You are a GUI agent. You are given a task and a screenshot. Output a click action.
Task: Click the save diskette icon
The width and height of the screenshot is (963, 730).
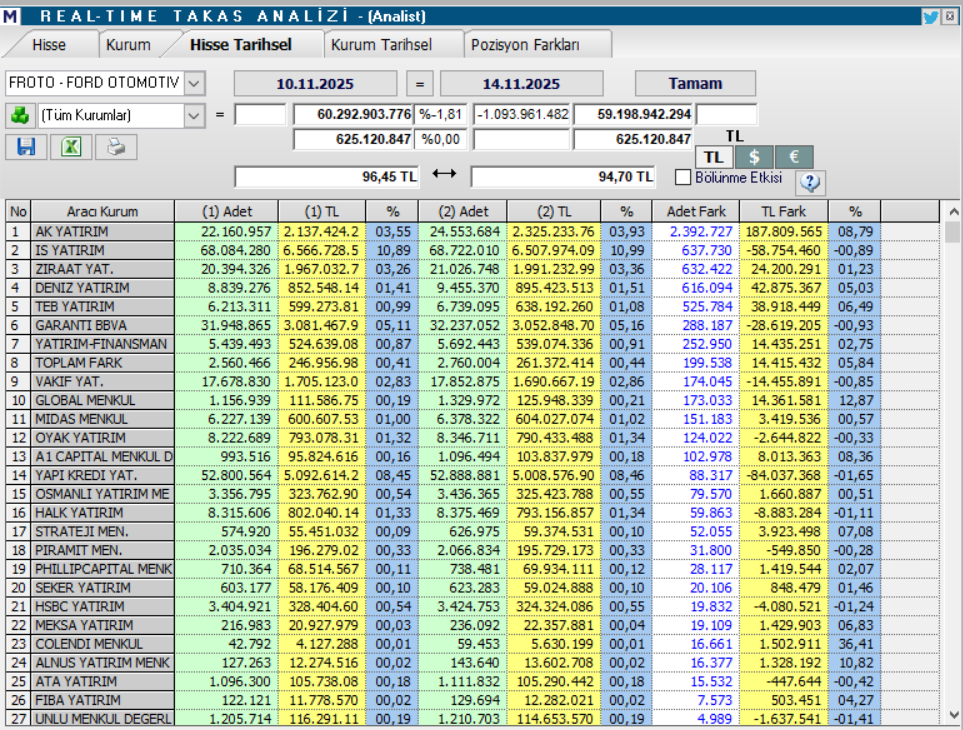pyautogui.click(x=25, y=147)
